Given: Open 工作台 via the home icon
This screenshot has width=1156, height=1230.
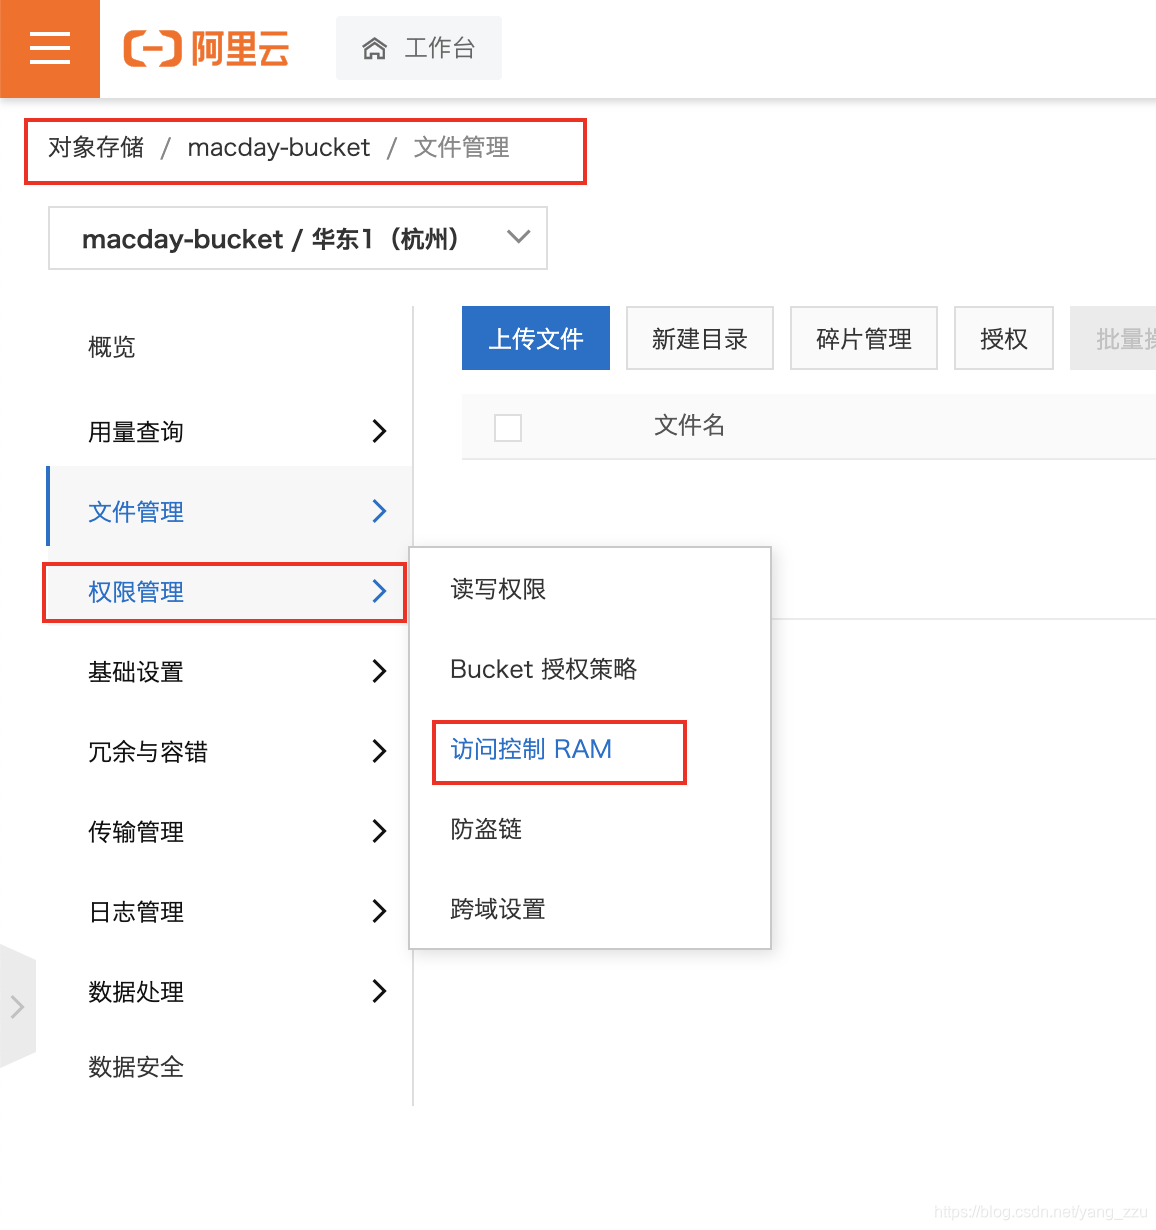Looking at the screenshot, I should [418, 48].
